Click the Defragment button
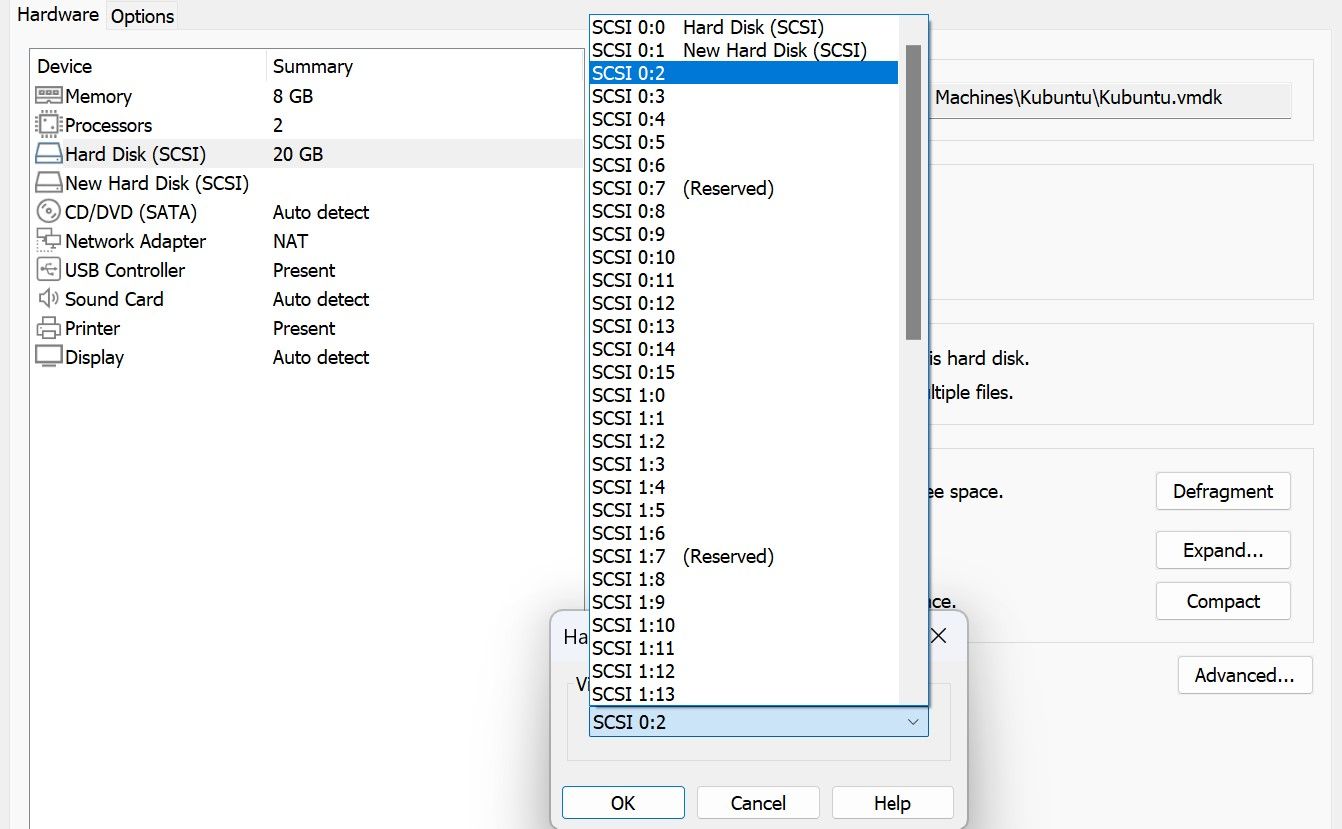The image size is (1342, 829). 1222,491
